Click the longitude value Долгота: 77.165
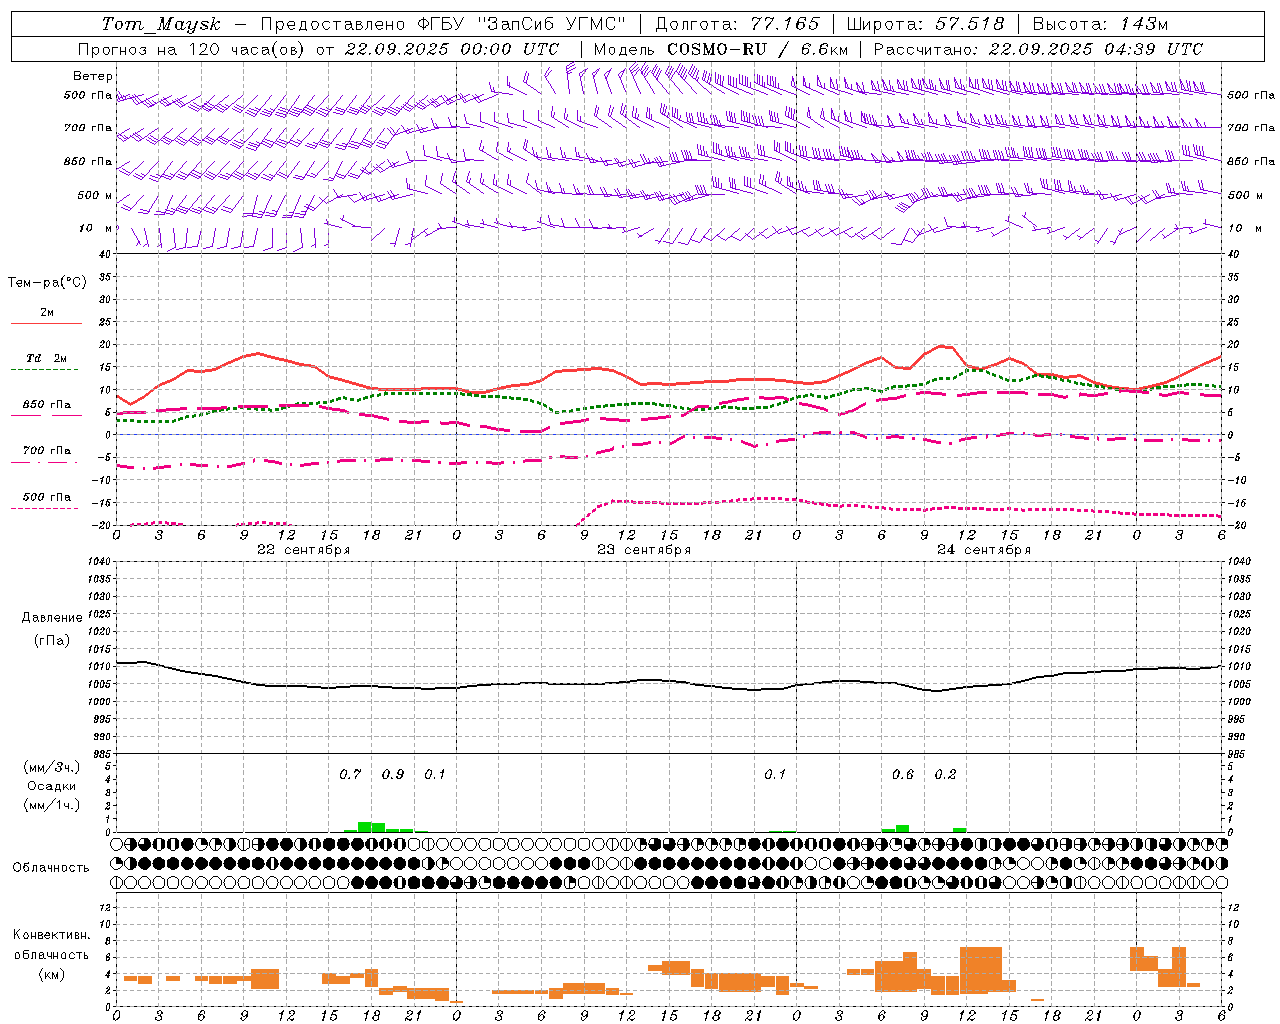Viewport: 1280px width, 1024px height. [737, 24]
